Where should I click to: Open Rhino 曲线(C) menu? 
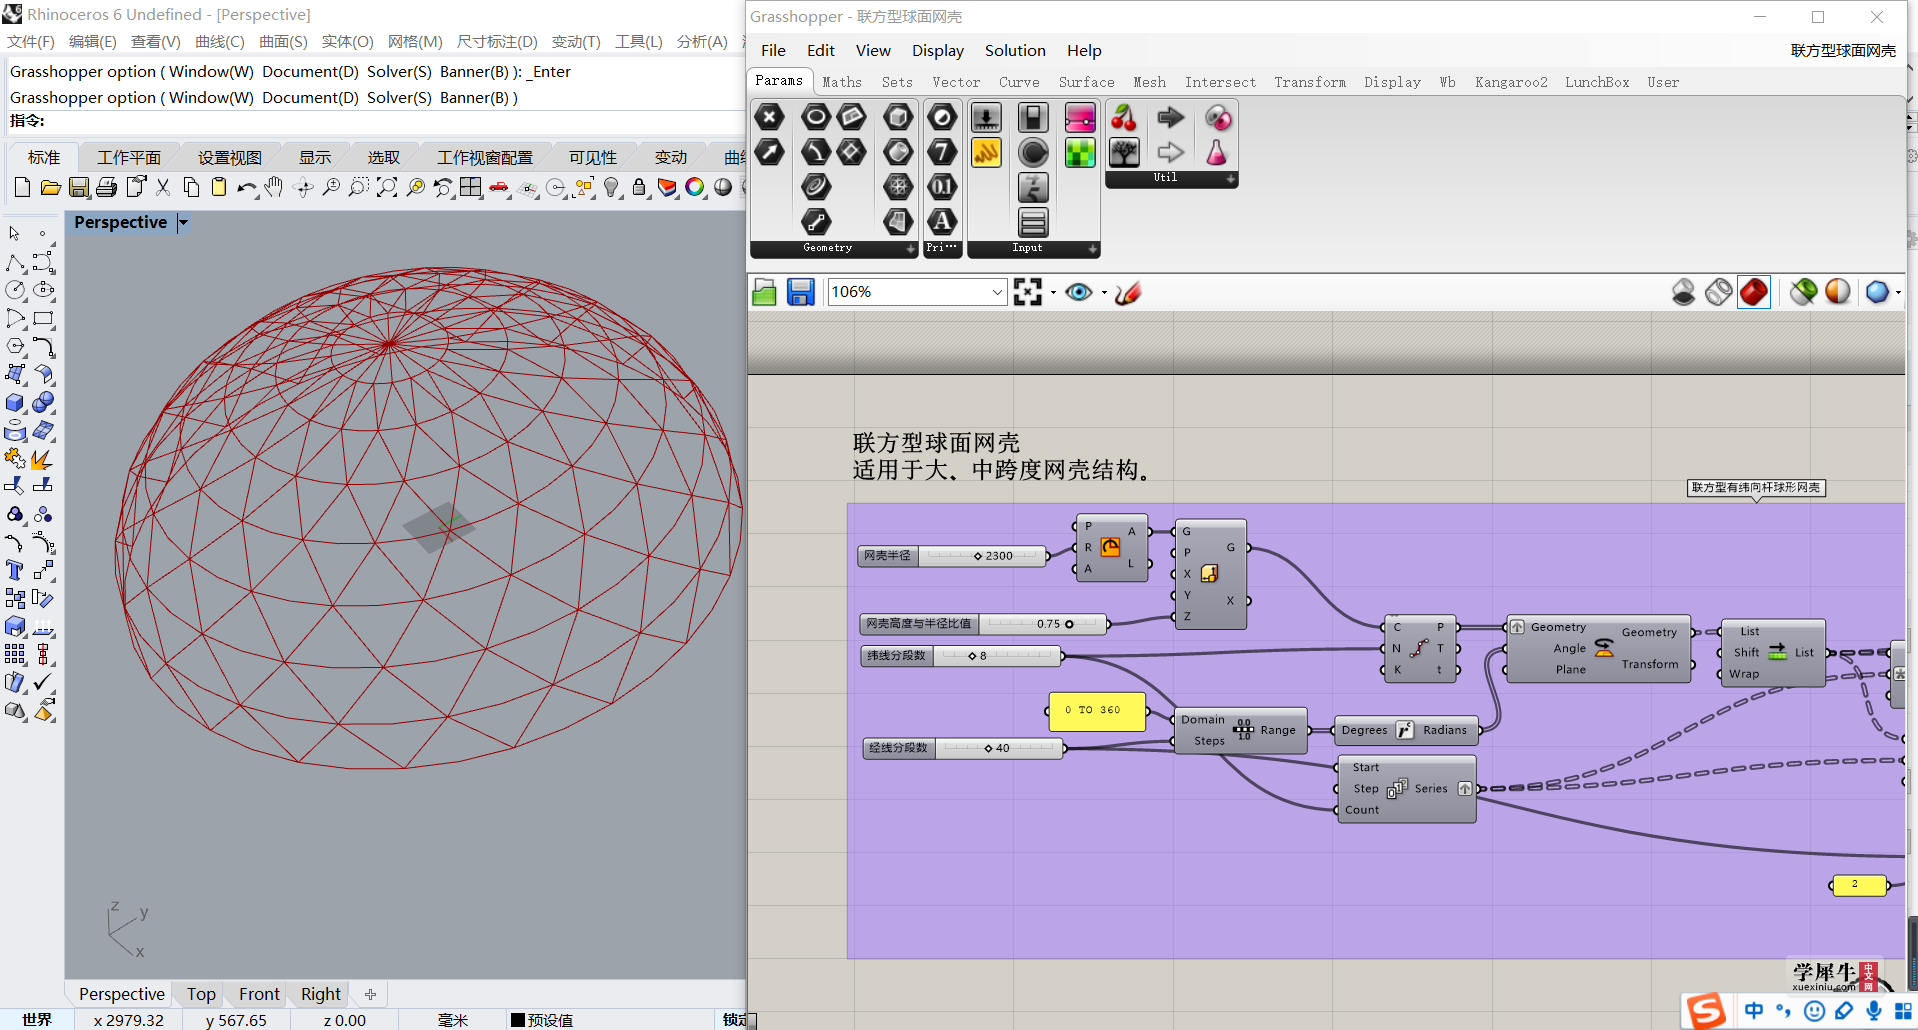pos(219,41)
